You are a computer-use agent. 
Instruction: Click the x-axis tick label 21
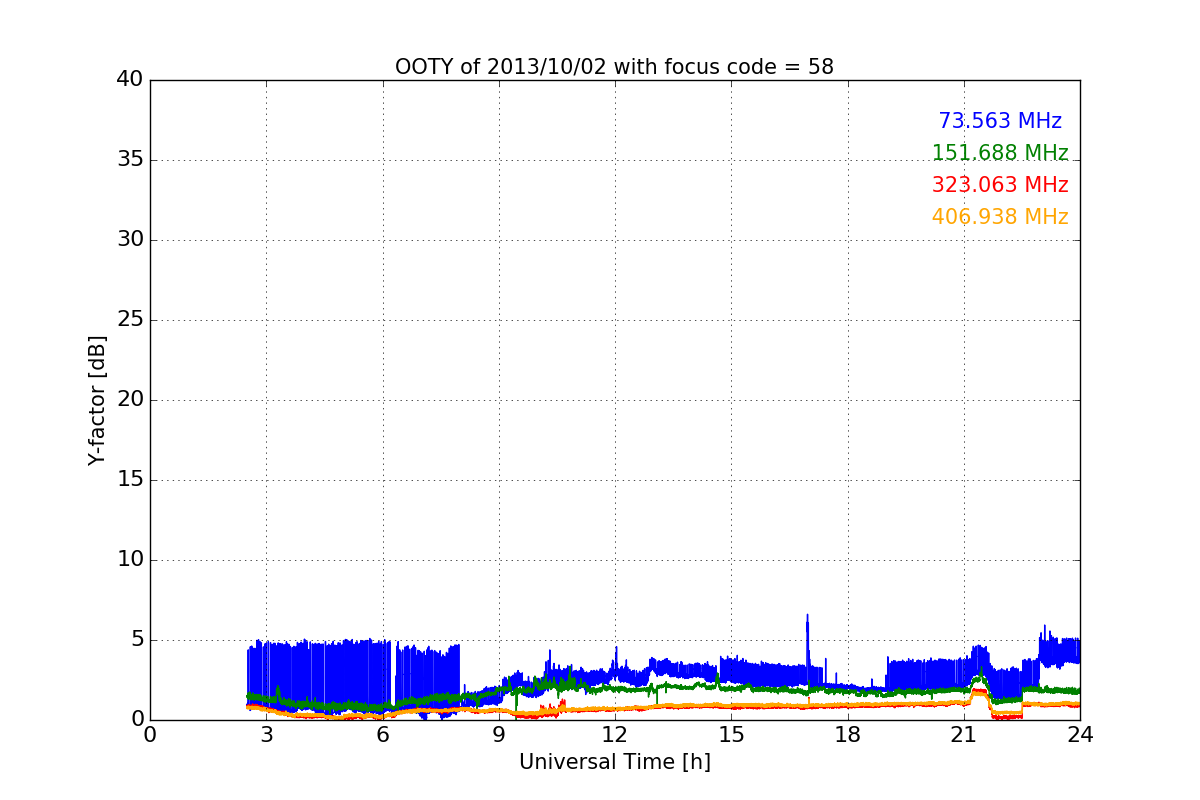[964, 735]
